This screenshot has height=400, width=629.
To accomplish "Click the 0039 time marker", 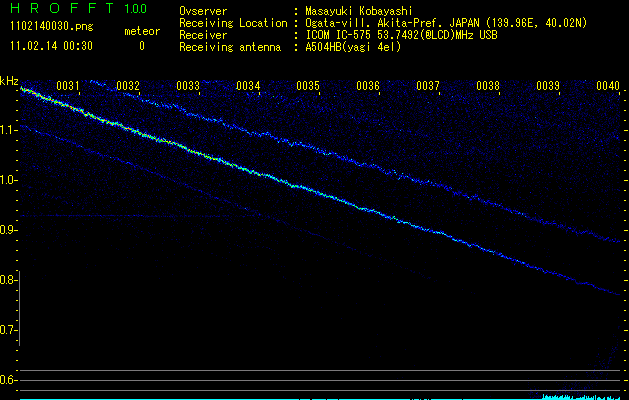I will [548, 85].
